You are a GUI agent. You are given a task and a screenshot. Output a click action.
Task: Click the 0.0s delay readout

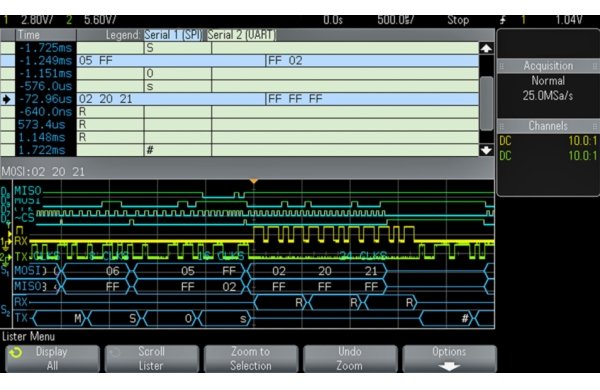point(333,20)
